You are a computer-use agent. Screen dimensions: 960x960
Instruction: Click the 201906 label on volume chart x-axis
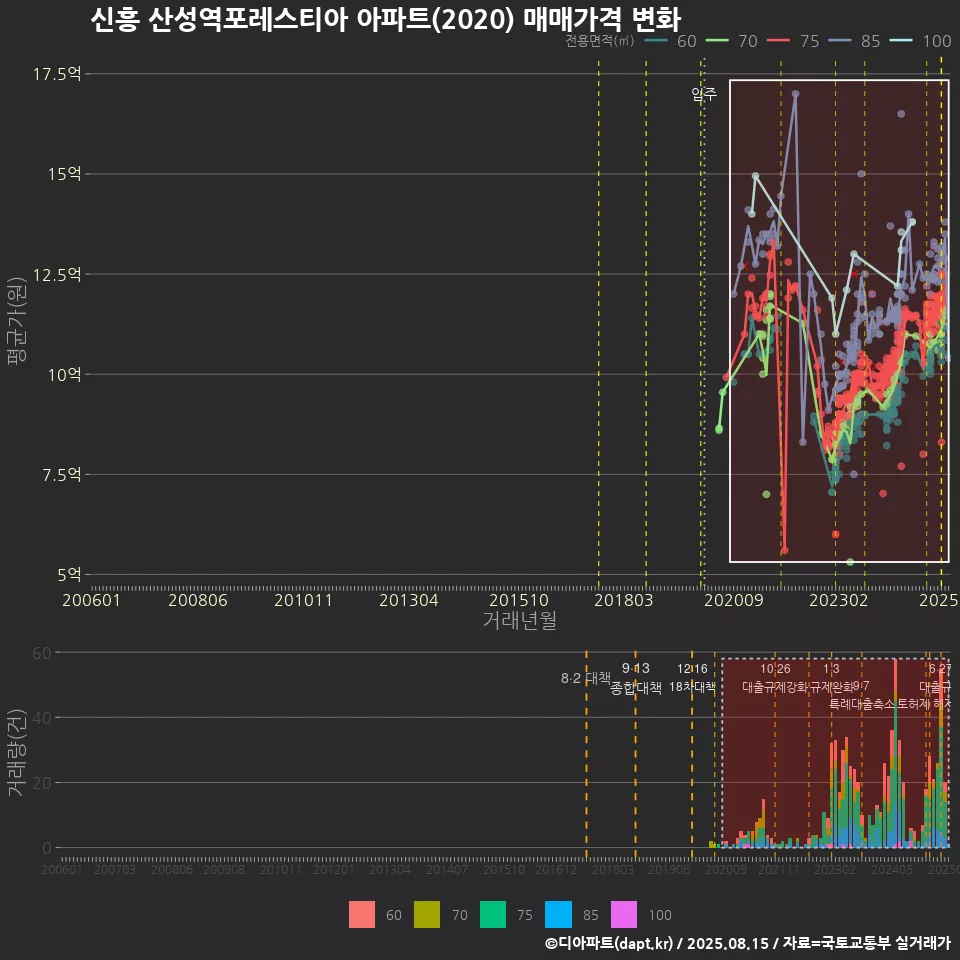[669, 869]
